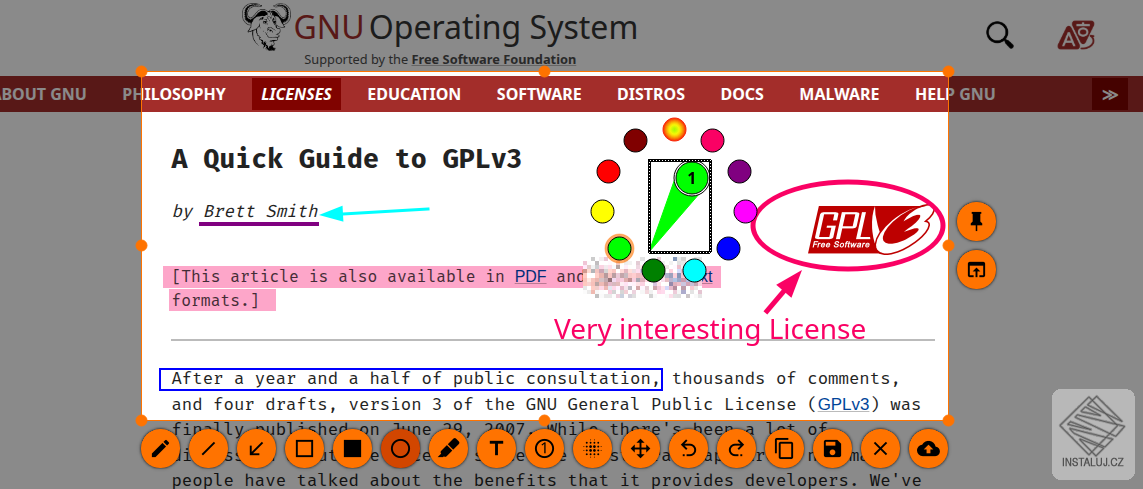The height and width of the screenshot is (489, 1143).
Task: Open the DOCS menu item
Action: 742,94
